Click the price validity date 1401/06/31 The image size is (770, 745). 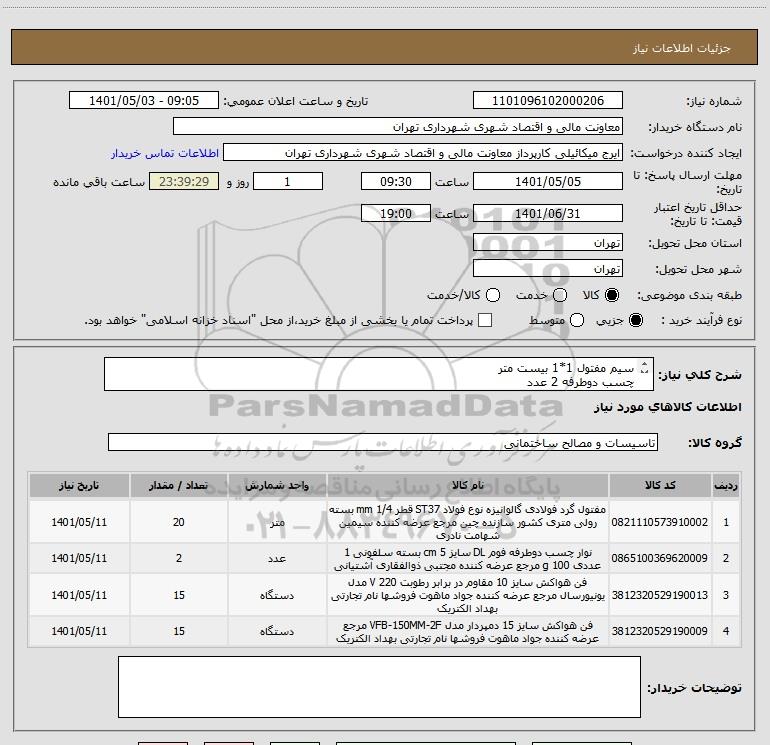(x=548, y=214)
